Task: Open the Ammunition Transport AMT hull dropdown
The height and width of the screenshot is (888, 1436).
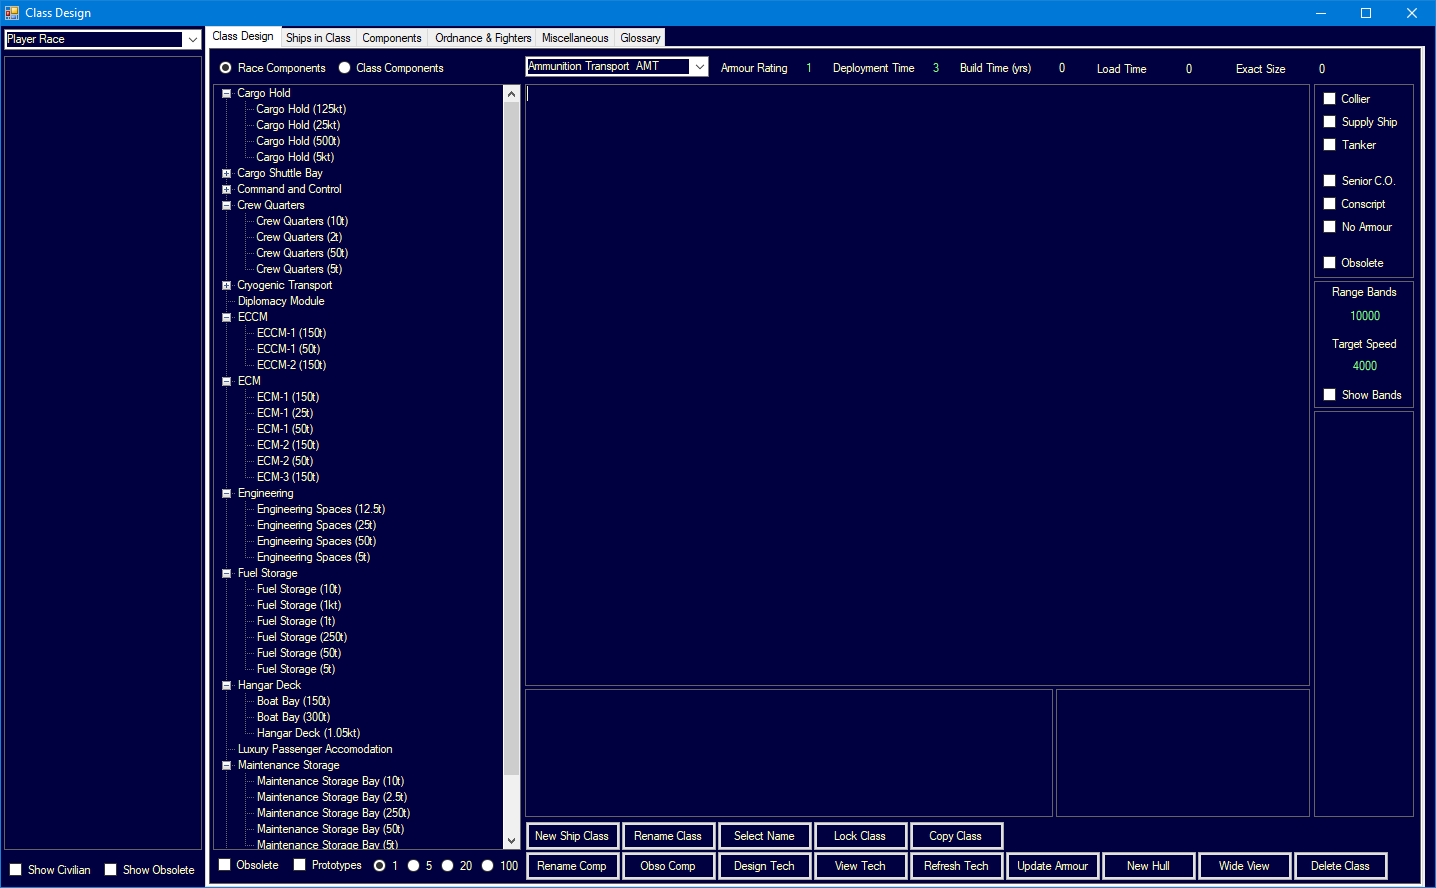Action: 699,67
